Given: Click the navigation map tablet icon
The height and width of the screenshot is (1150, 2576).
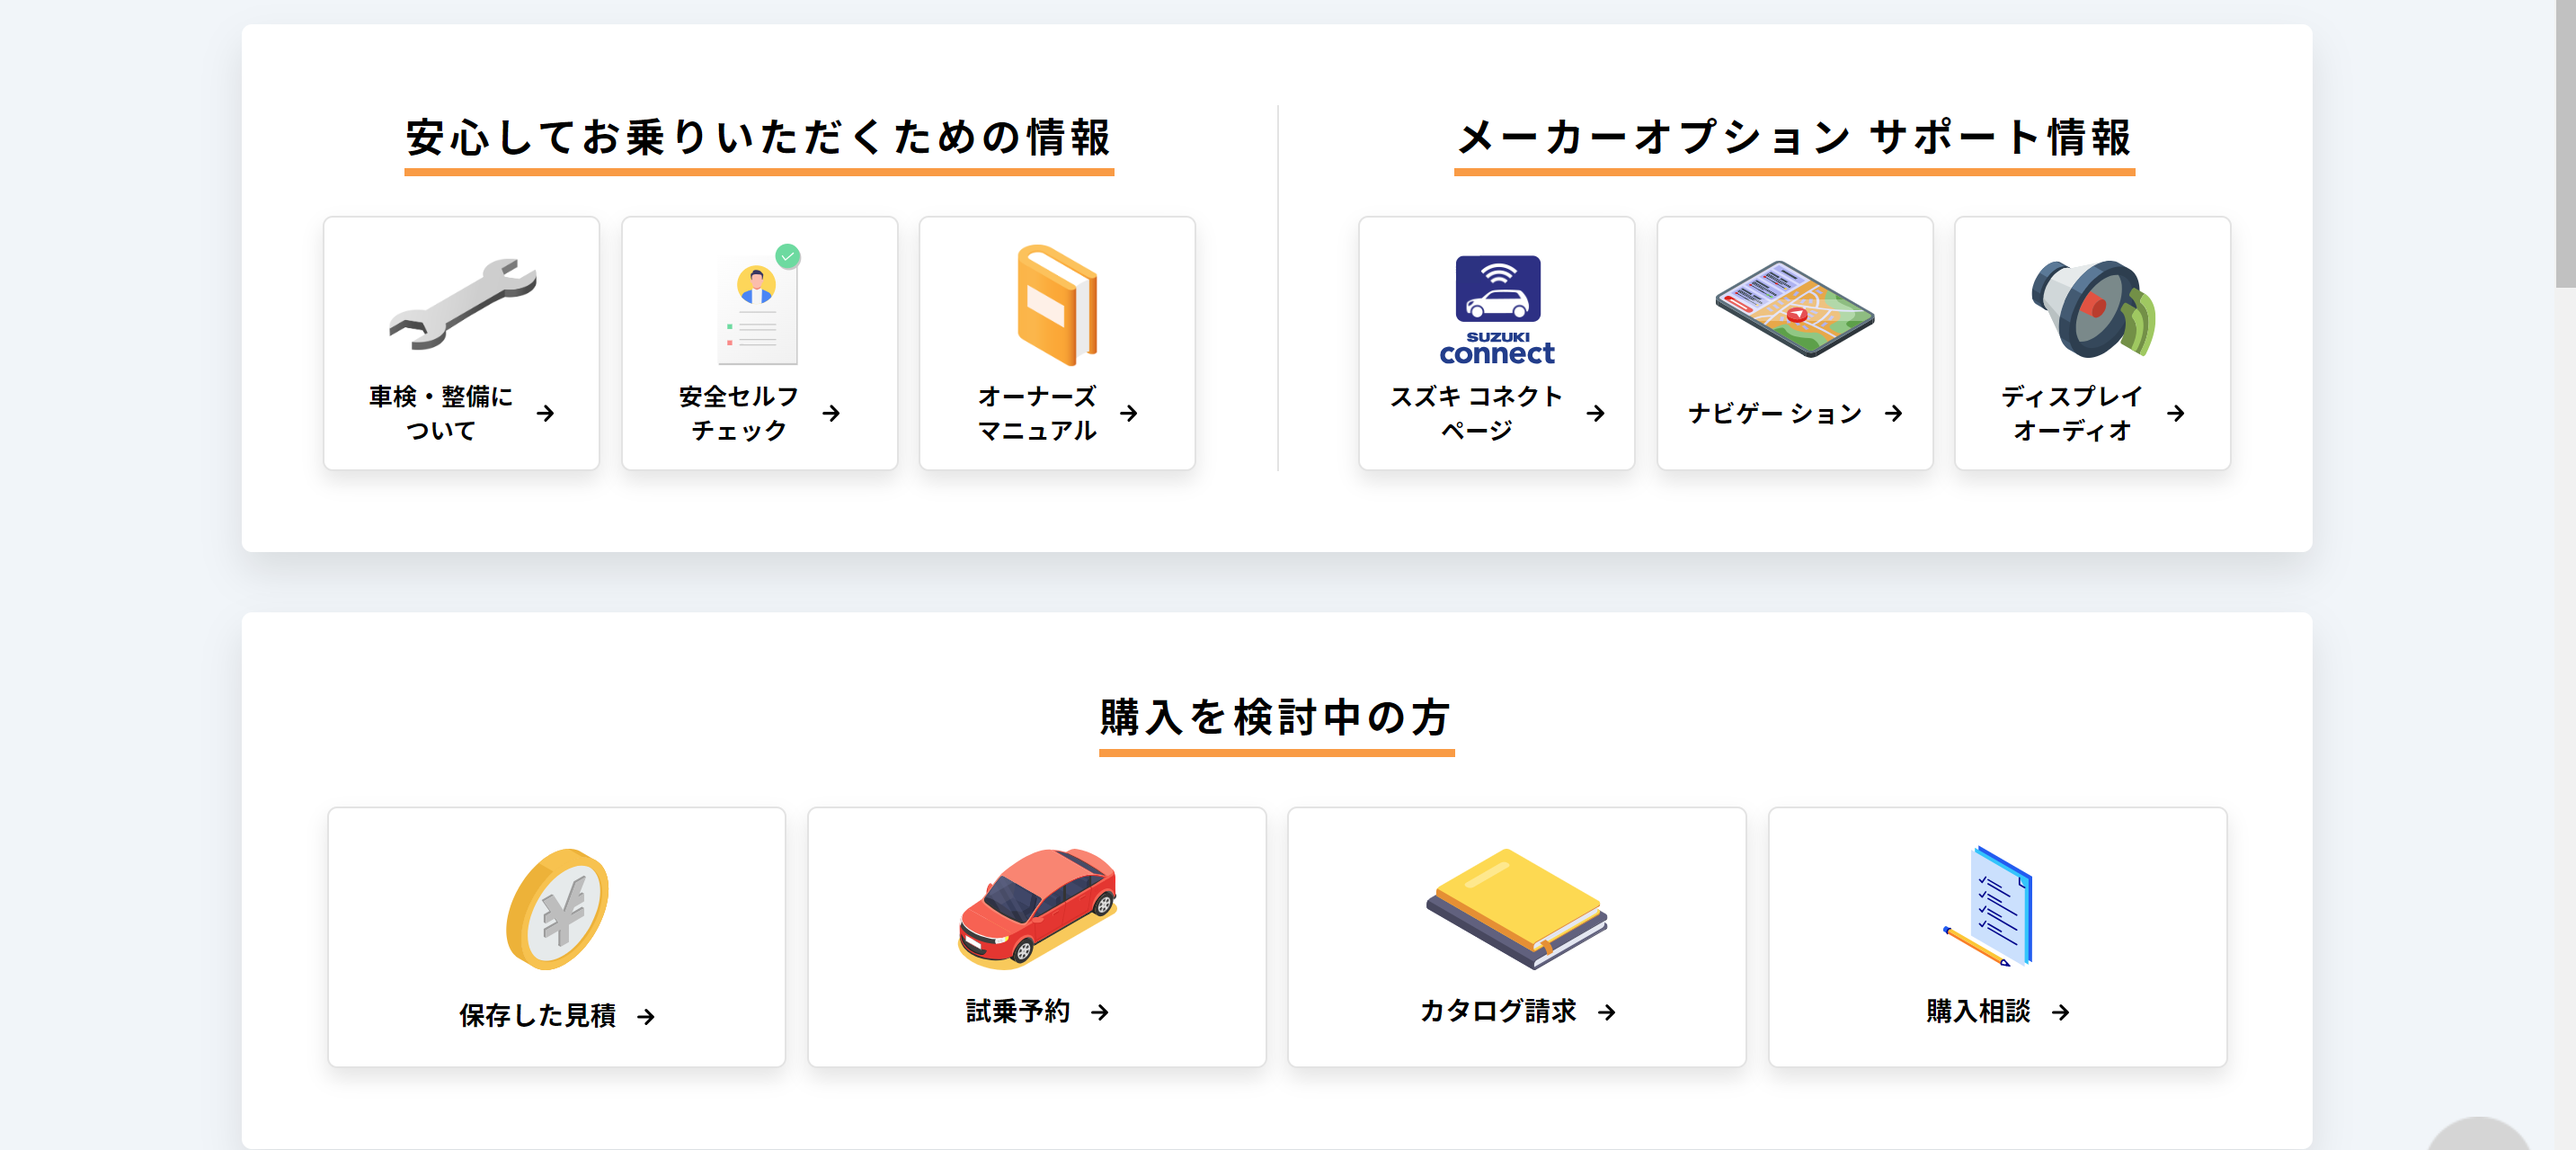Looking at the screenshot, I should tap(1795, 308).
